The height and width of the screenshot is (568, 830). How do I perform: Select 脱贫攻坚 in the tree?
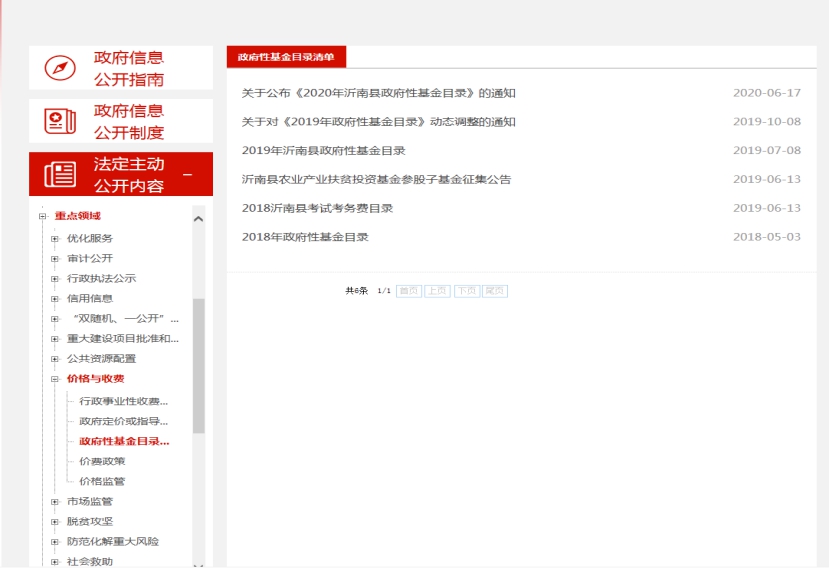pos(90,521)
